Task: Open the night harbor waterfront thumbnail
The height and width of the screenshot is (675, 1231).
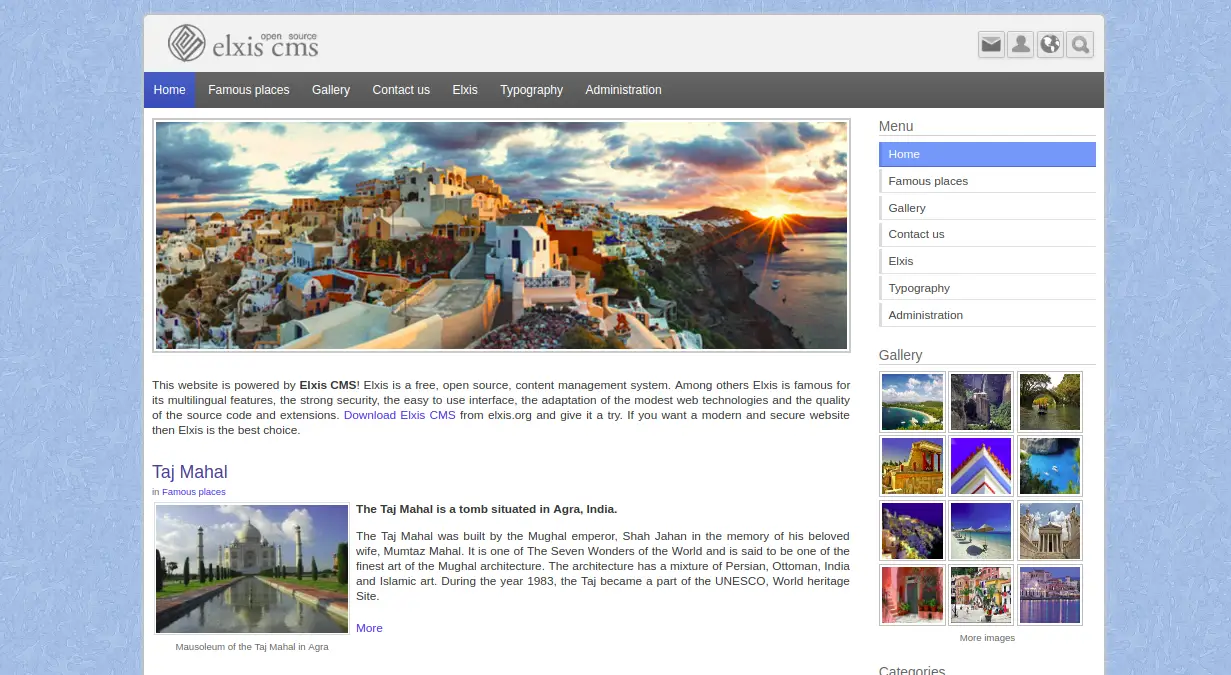Action: click(x=1050, y=595)
